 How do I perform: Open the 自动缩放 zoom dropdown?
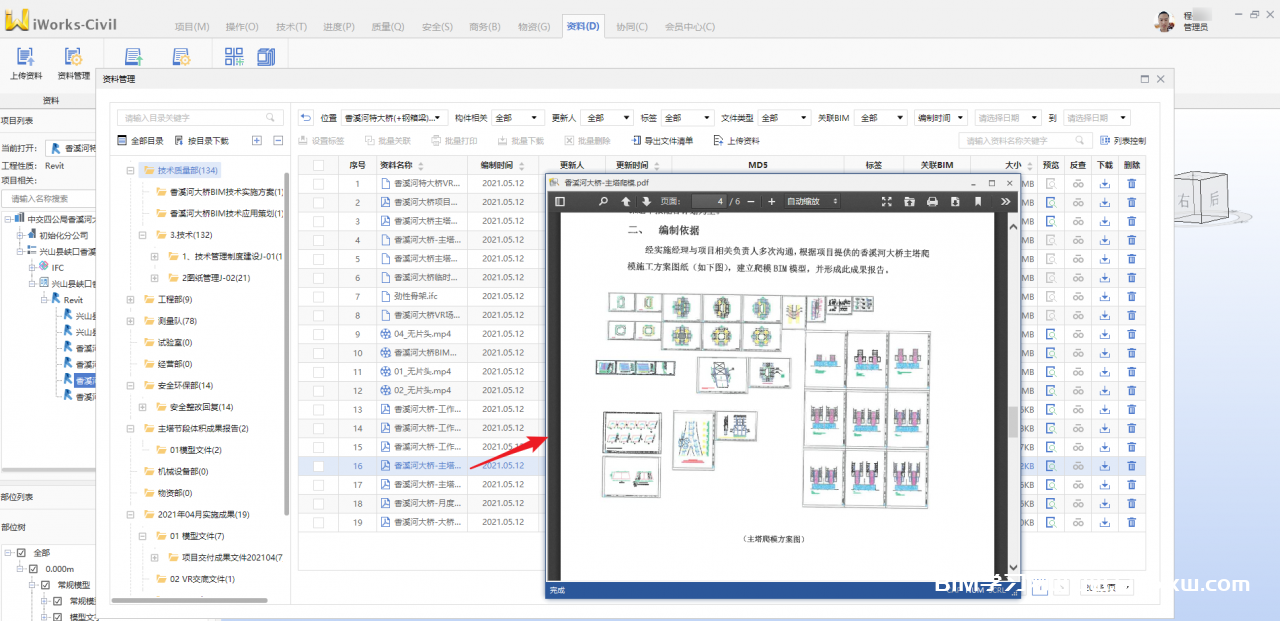[x=813, y=201]
